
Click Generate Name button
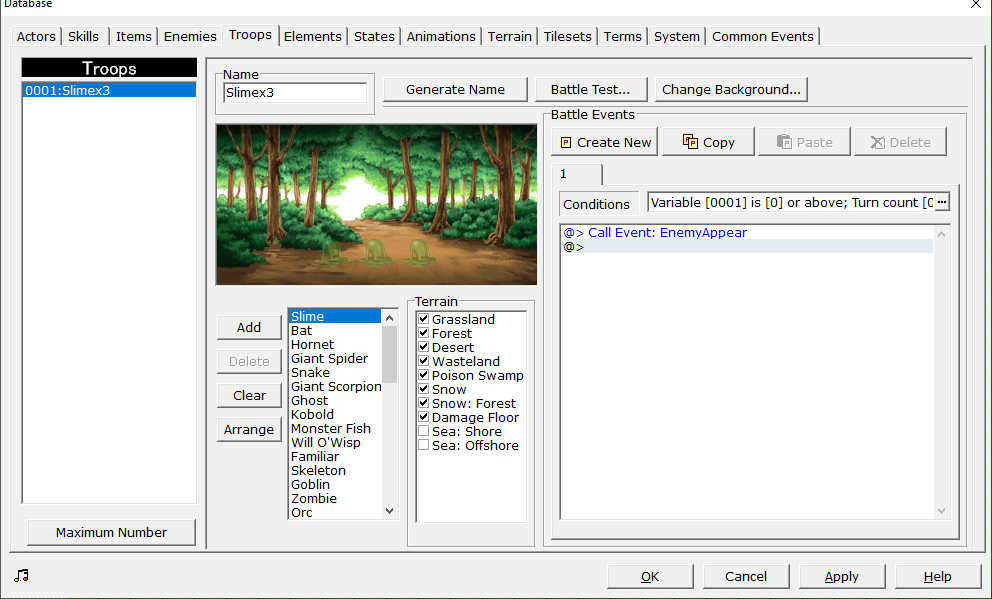456,89
